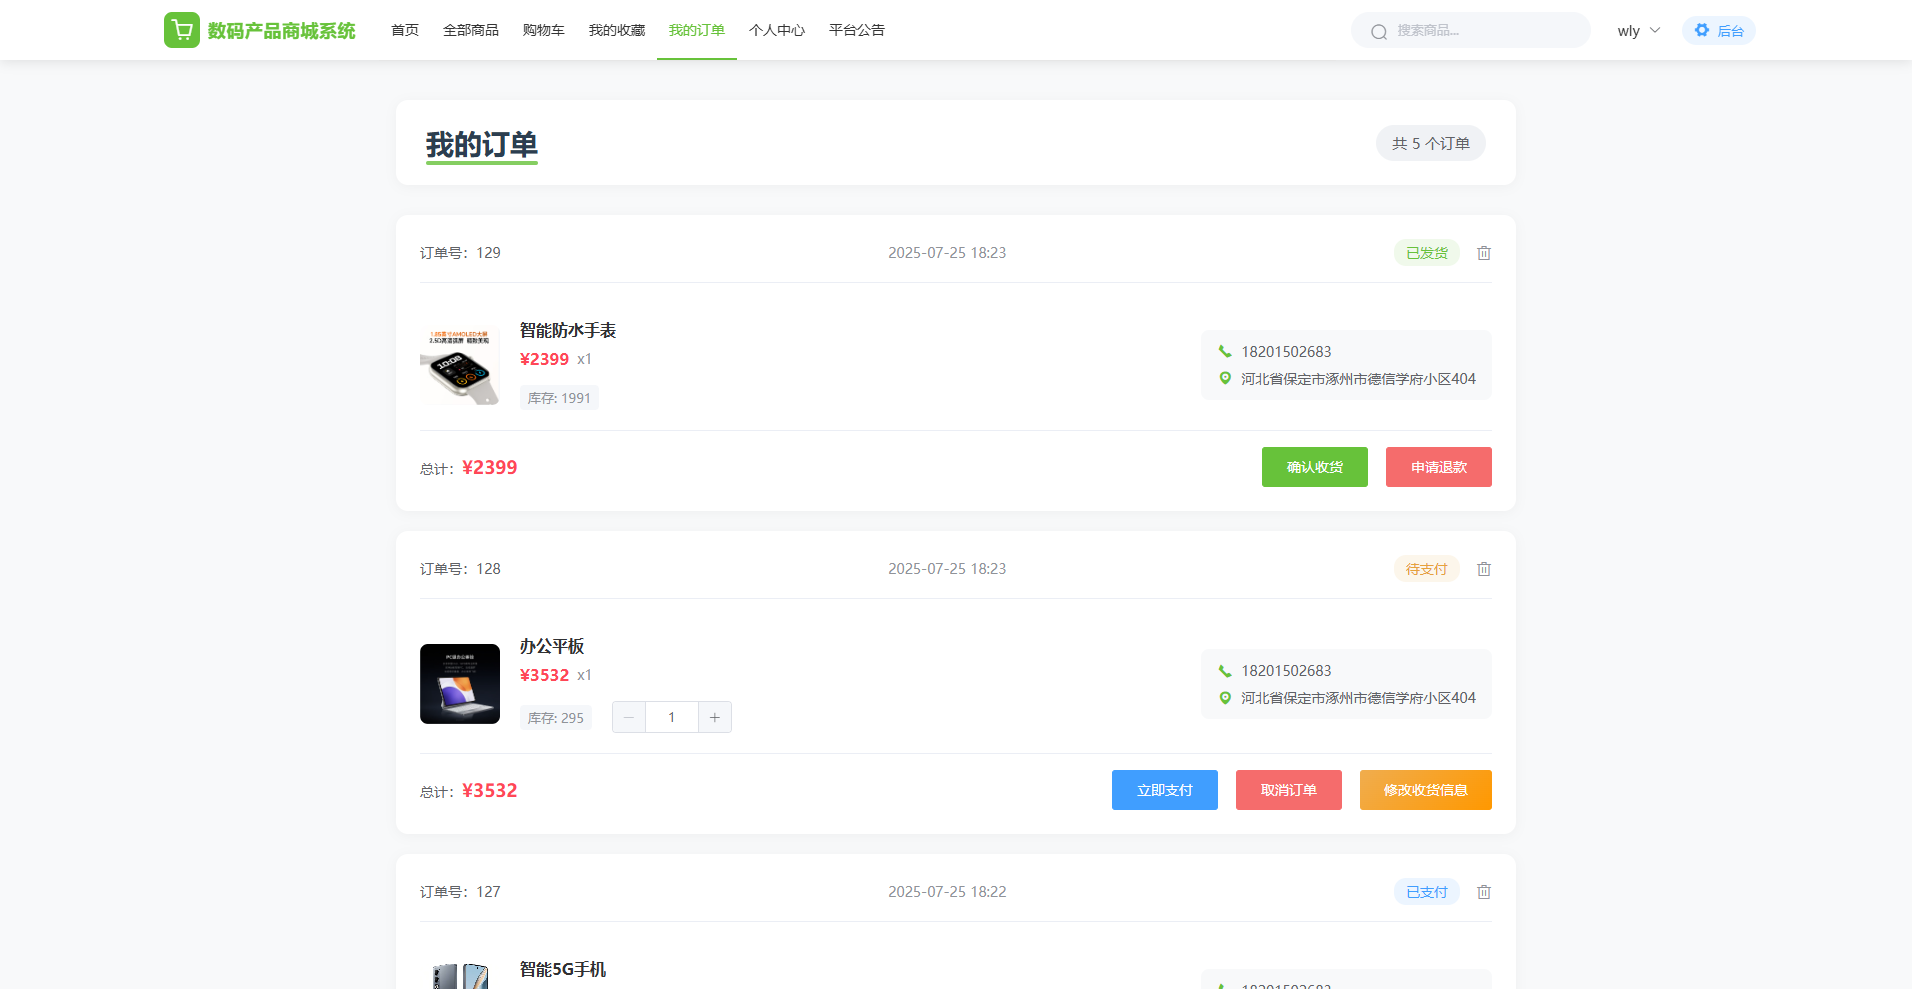This screenshot has width=1912, height=989.
Task: Click the shopping cart logo icon
Action: click(x=182, y=30)
